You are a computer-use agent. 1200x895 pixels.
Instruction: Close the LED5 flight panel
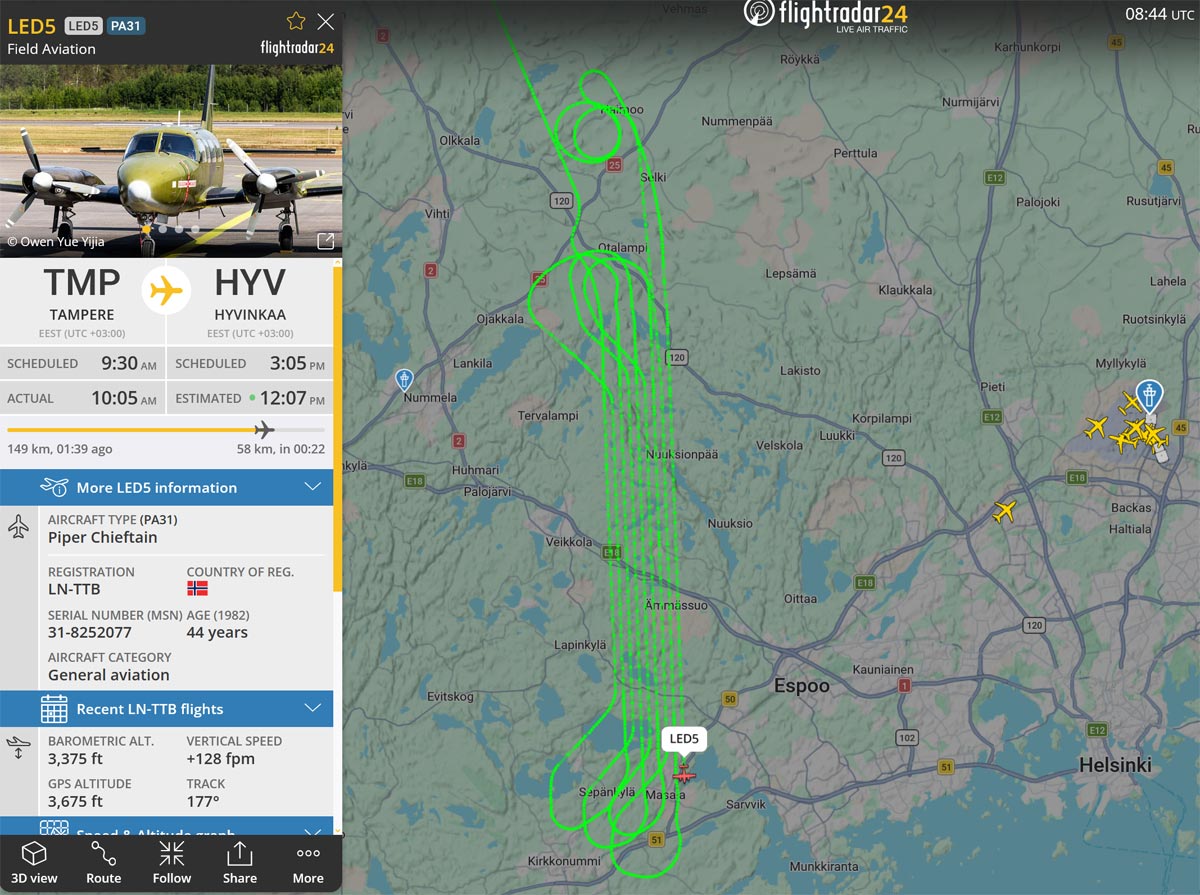(x=325, y=21)
